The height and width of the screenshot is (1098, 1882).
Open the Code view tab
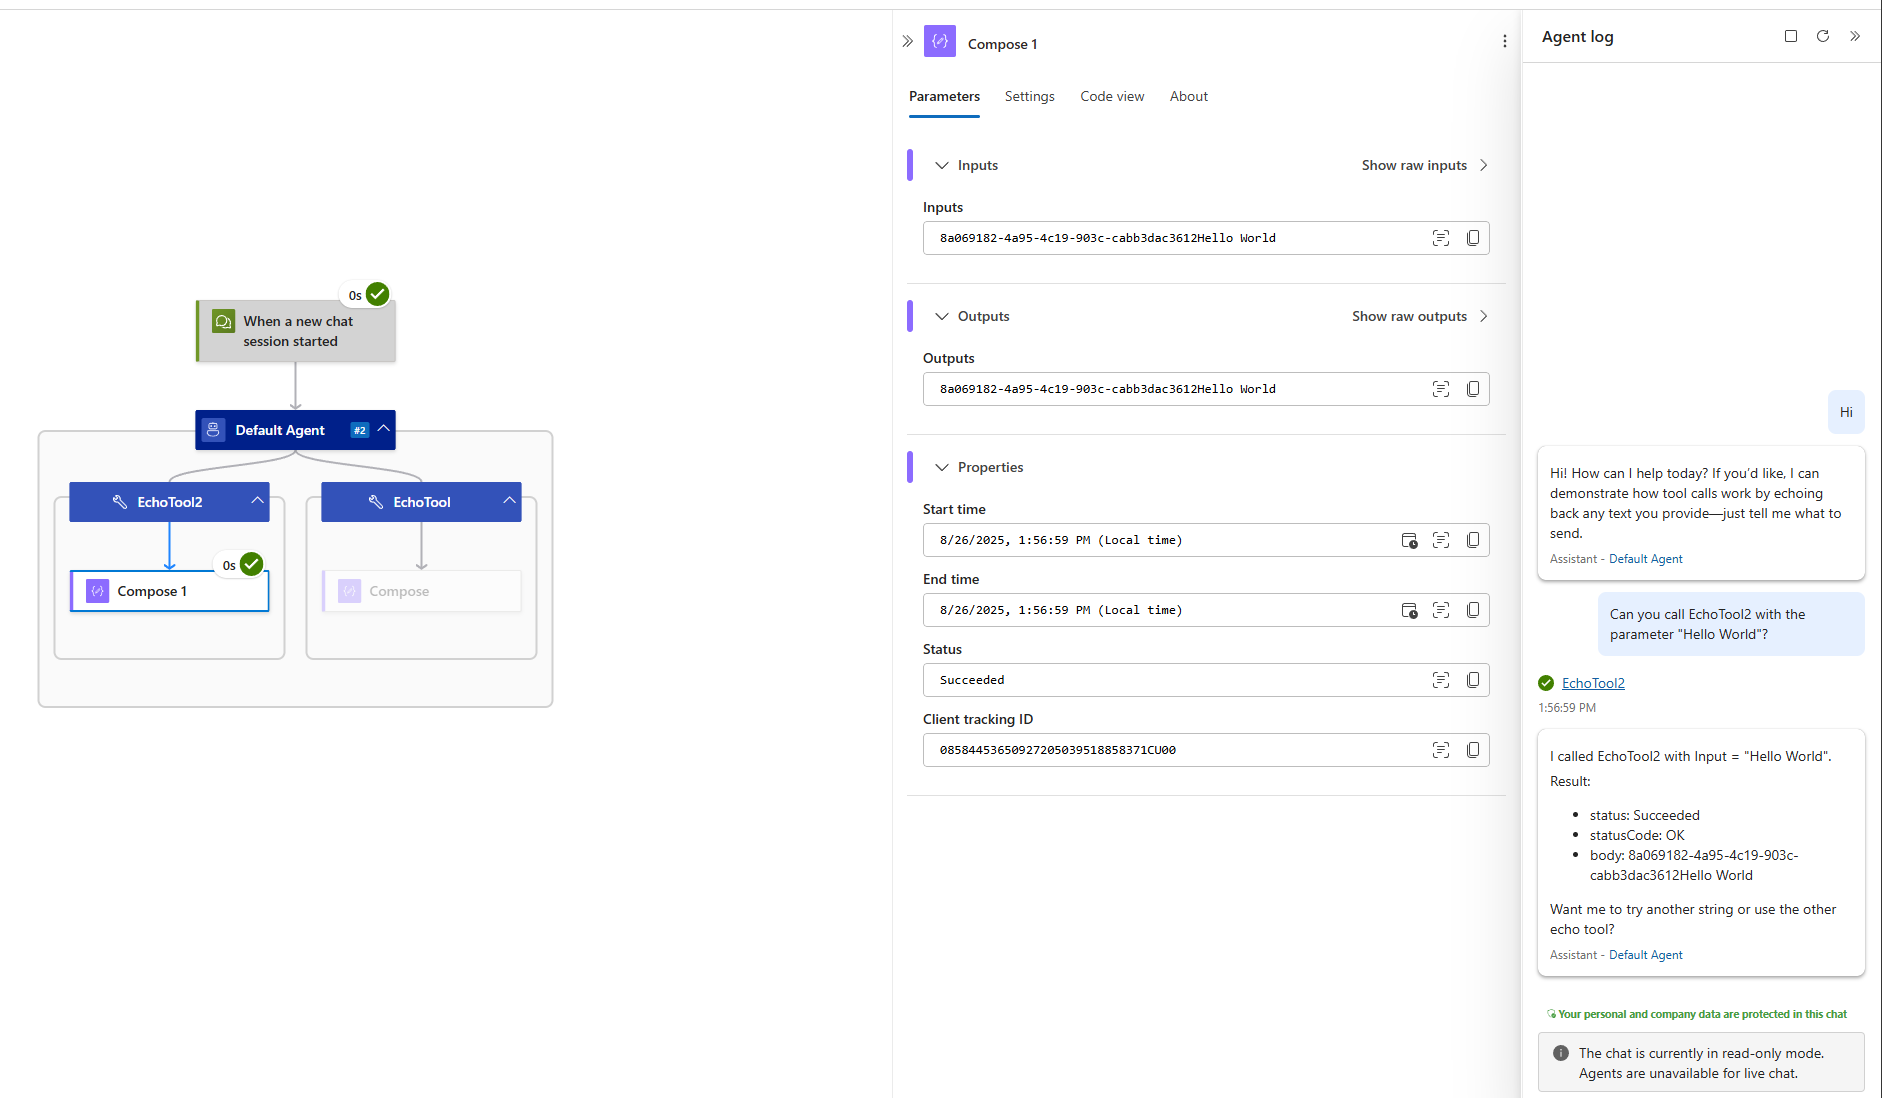[1112, 96]
